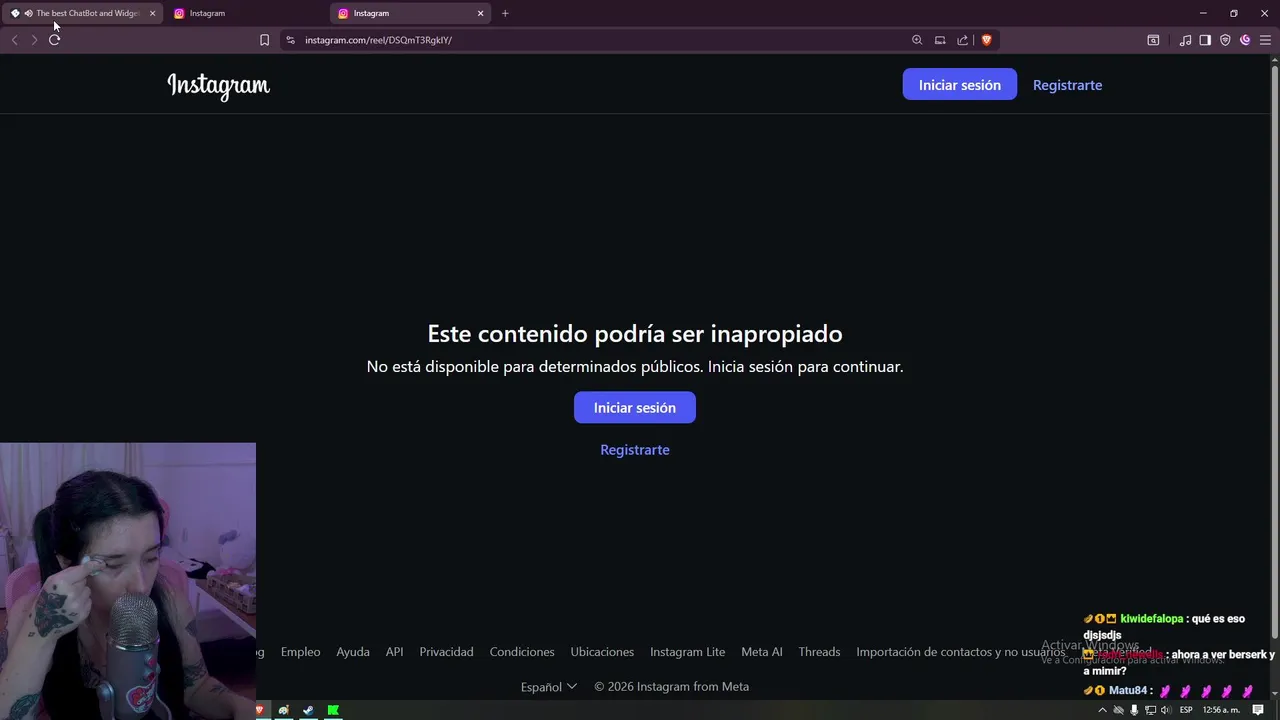
Task: Open the Brave VPN shield icon
Action: coord(1225,40)
